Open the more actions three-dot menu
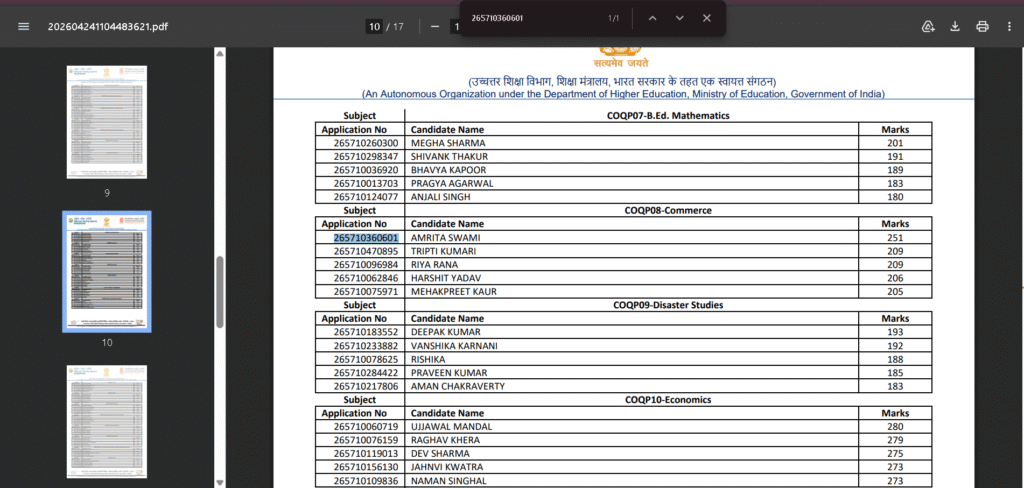Screen dimensions: 1024x488 [x=1009, y=26]
